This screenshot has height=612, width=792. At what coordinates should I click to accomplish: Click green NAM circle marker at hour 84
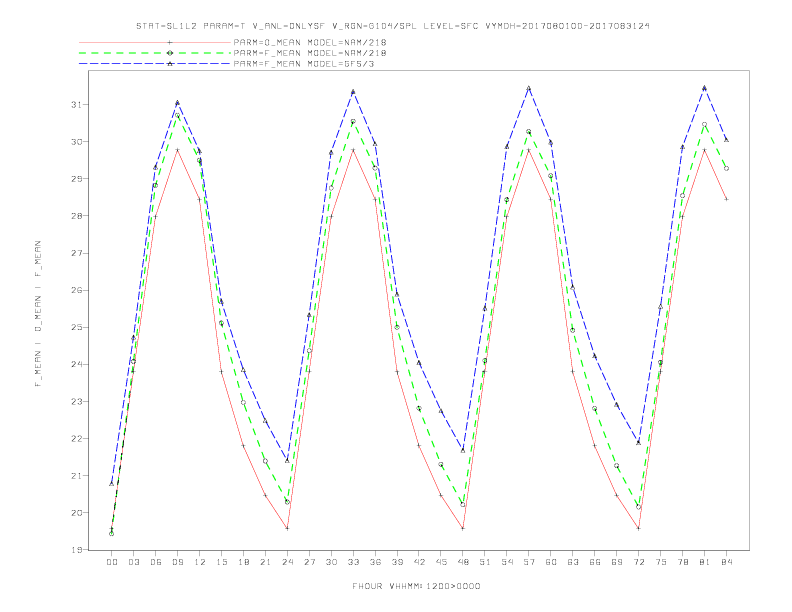tap(726, 169)
